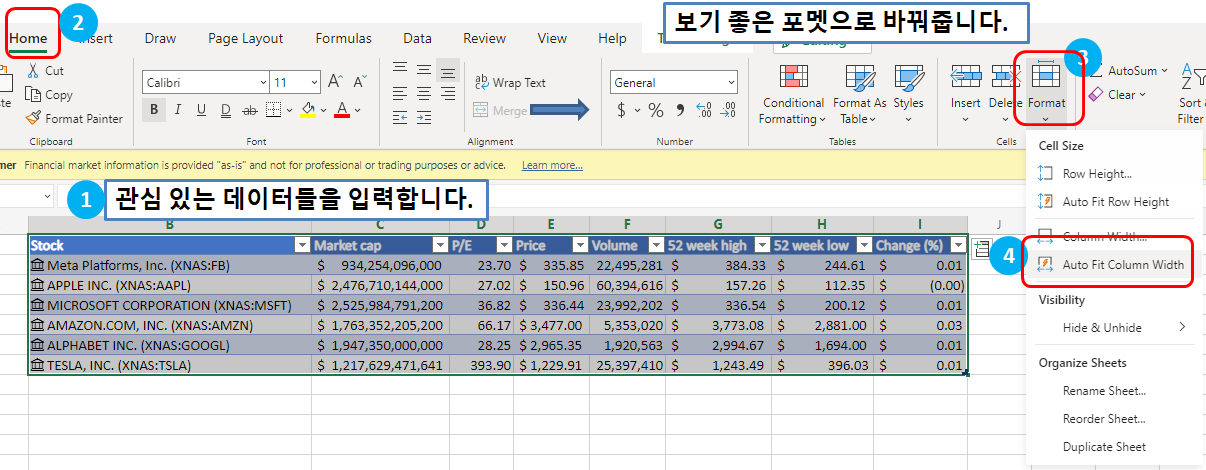The image size is (1206, 470).
Task: Pick the yellow fill color
Action: [308, 110]
